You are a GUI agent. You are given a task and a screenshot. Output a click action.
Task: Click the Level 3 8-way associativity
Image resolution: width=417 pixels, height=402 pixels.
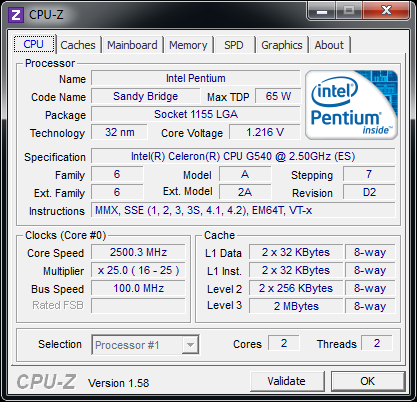pyautogui.click(x=370, y=306)
